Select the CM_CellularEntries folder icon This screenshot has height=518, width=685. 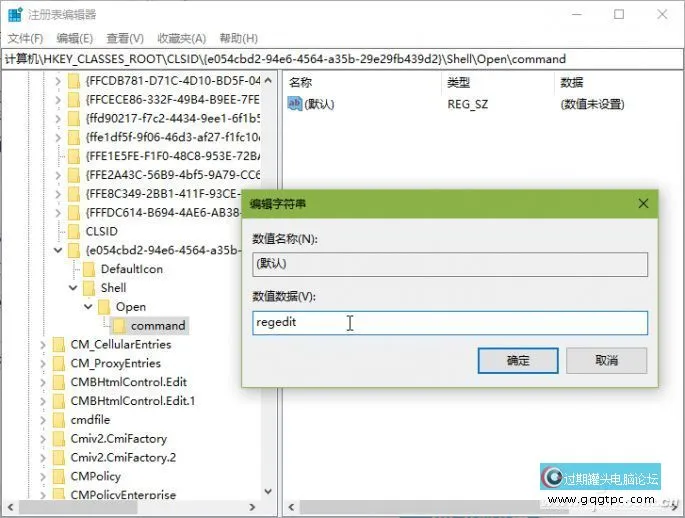[59, 345]
